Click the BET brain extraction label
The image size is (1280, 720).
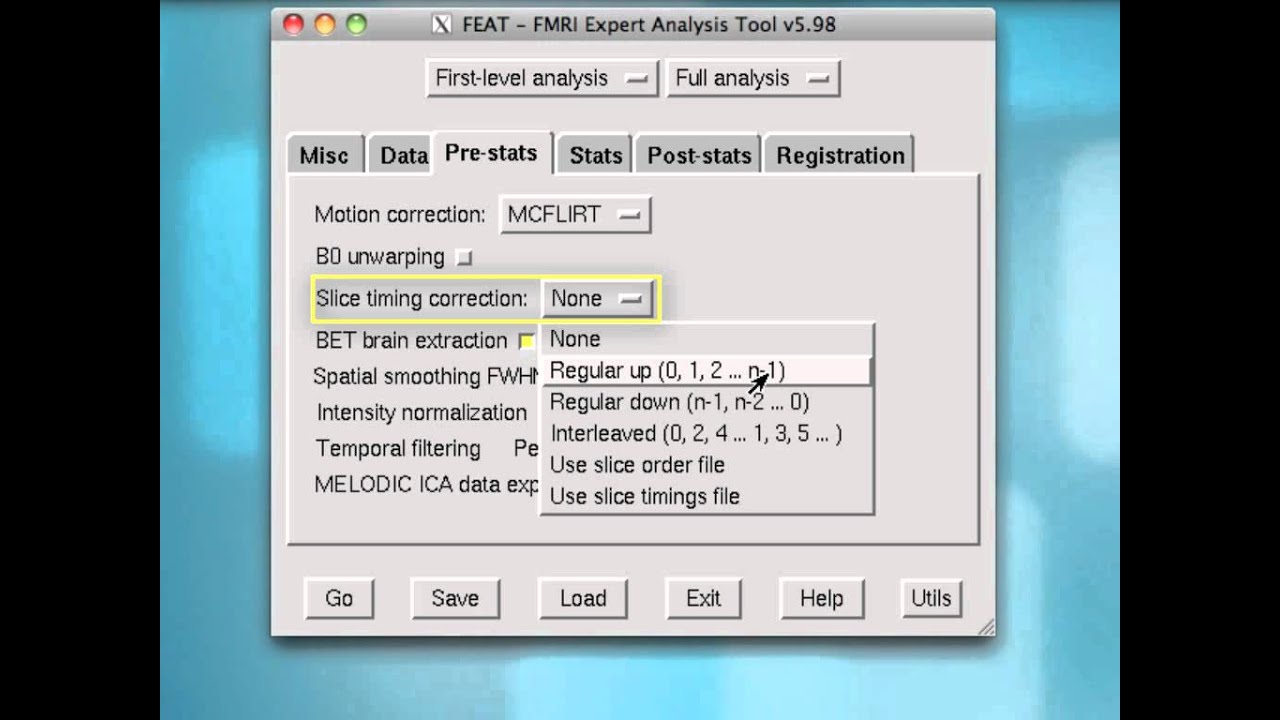click(412, 341)
